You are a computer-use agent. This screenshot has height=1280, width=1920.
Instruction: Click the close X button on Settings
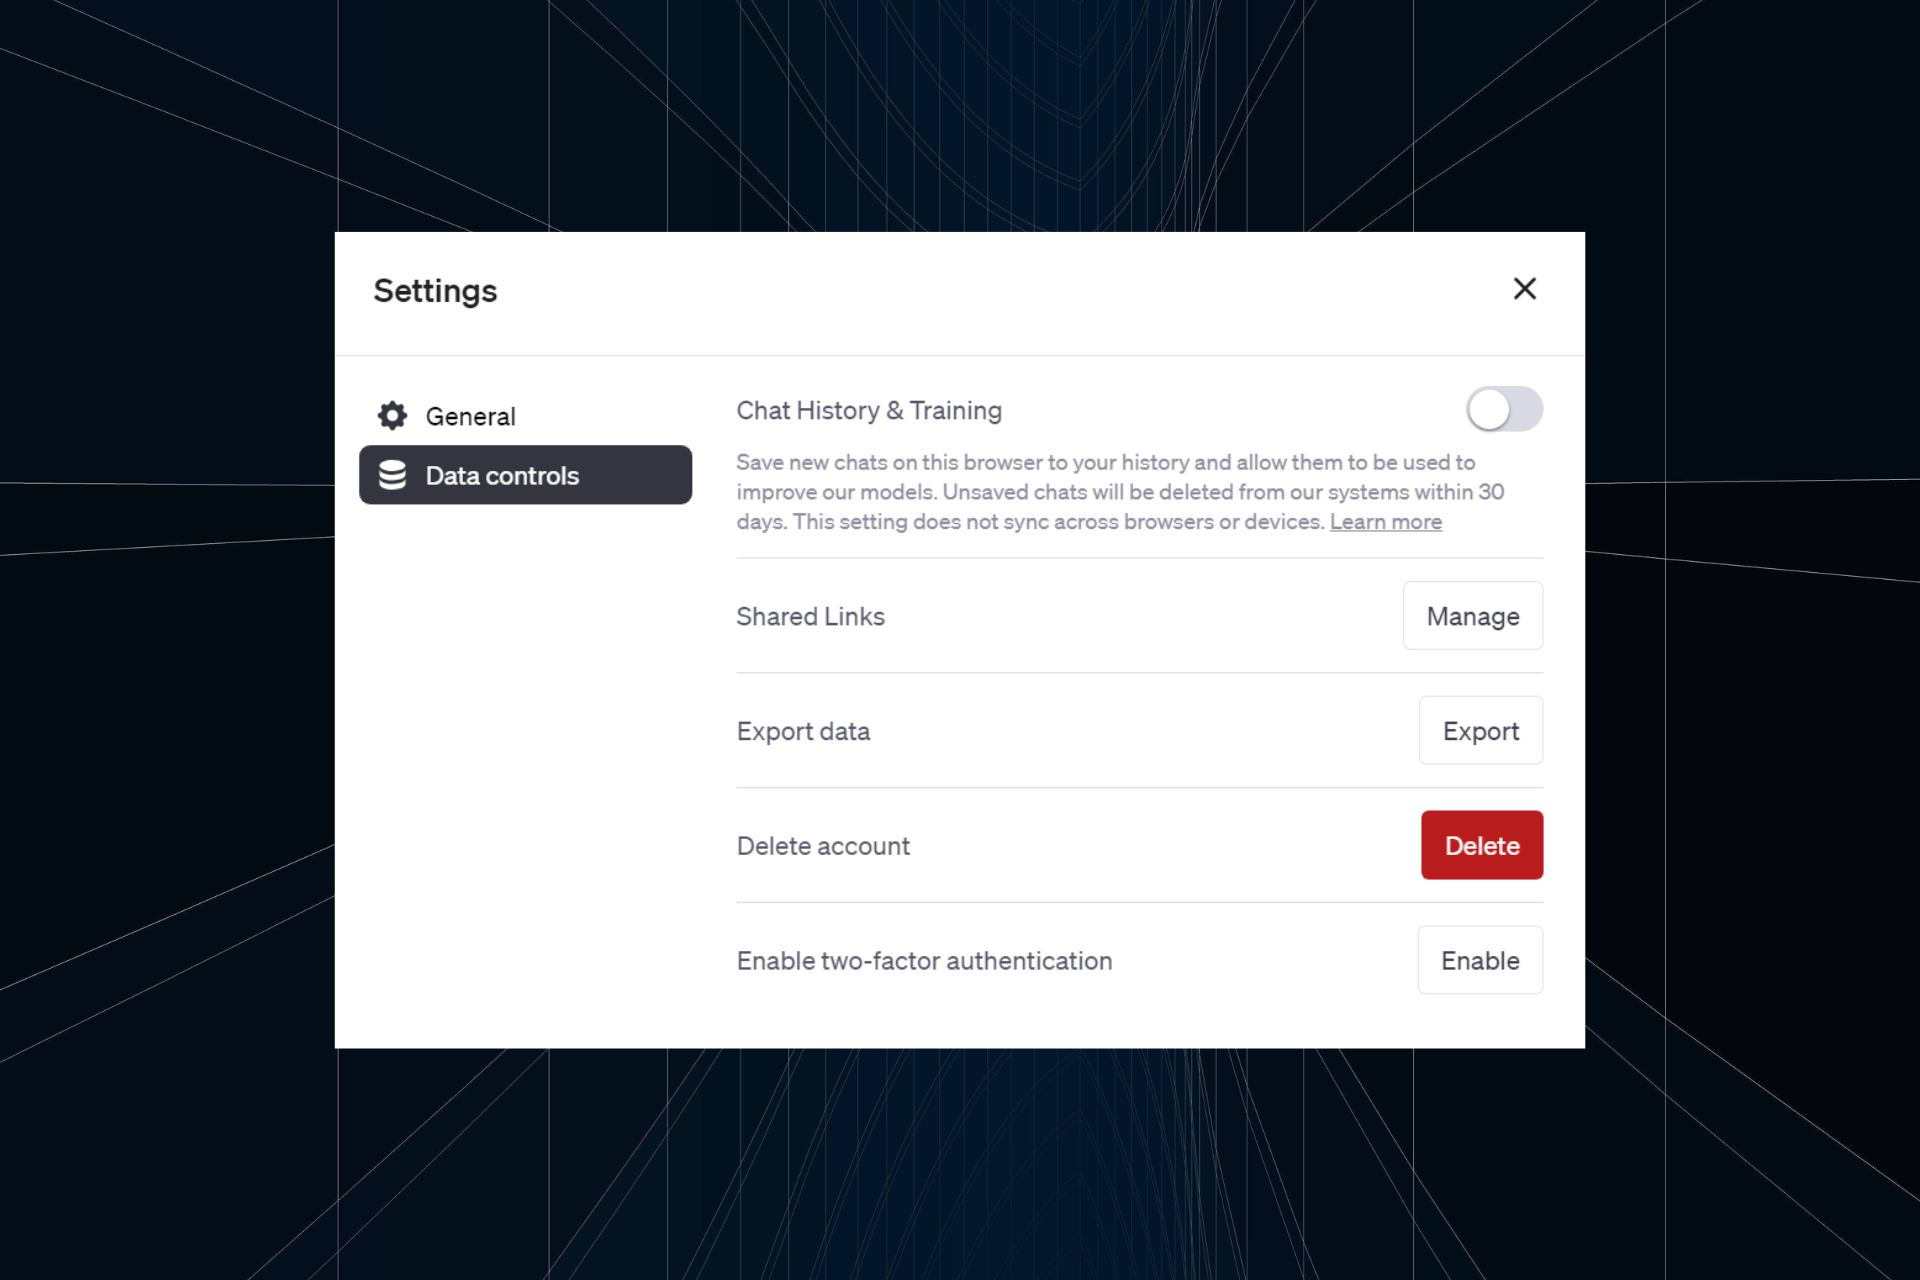pos(1526,289)
